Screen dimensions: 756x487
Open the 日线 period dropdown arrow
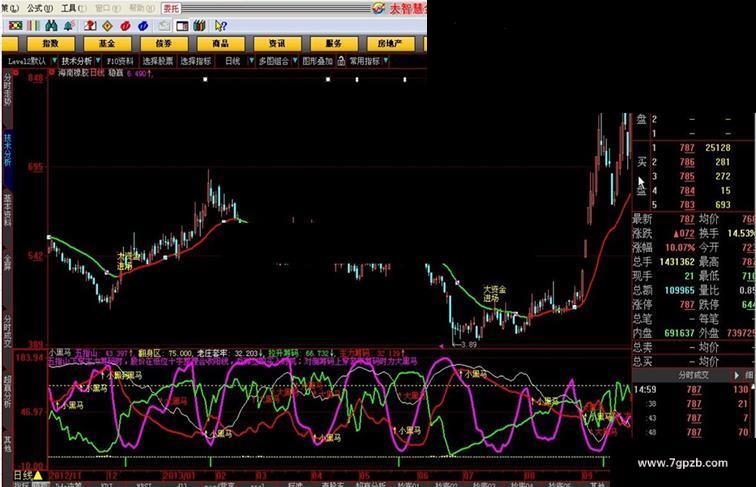pyautogui.click(x=251, y=61)
